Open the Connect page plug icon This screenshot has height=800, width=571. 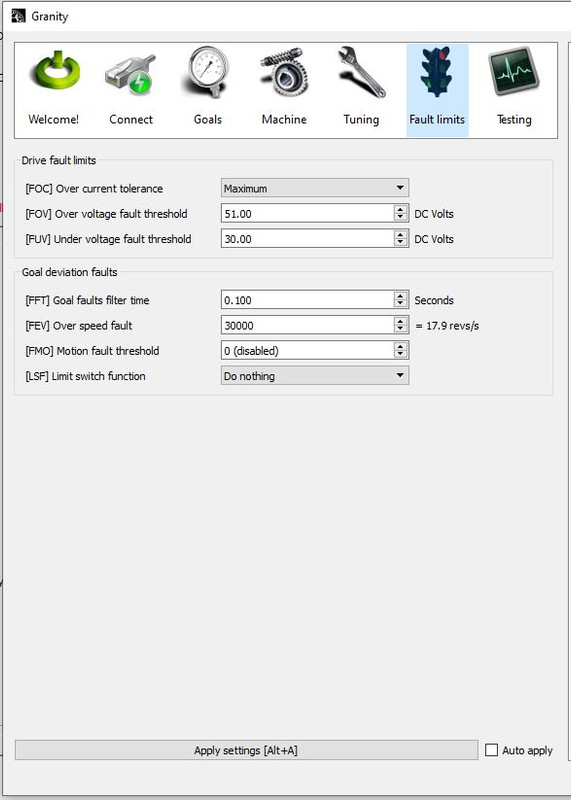131,75
